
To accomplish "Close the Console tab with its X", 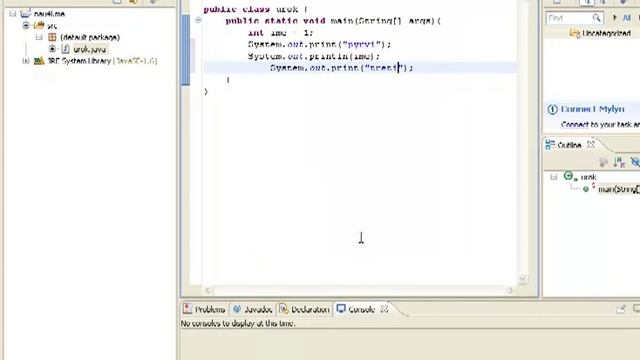I will (x=384, y=309).
